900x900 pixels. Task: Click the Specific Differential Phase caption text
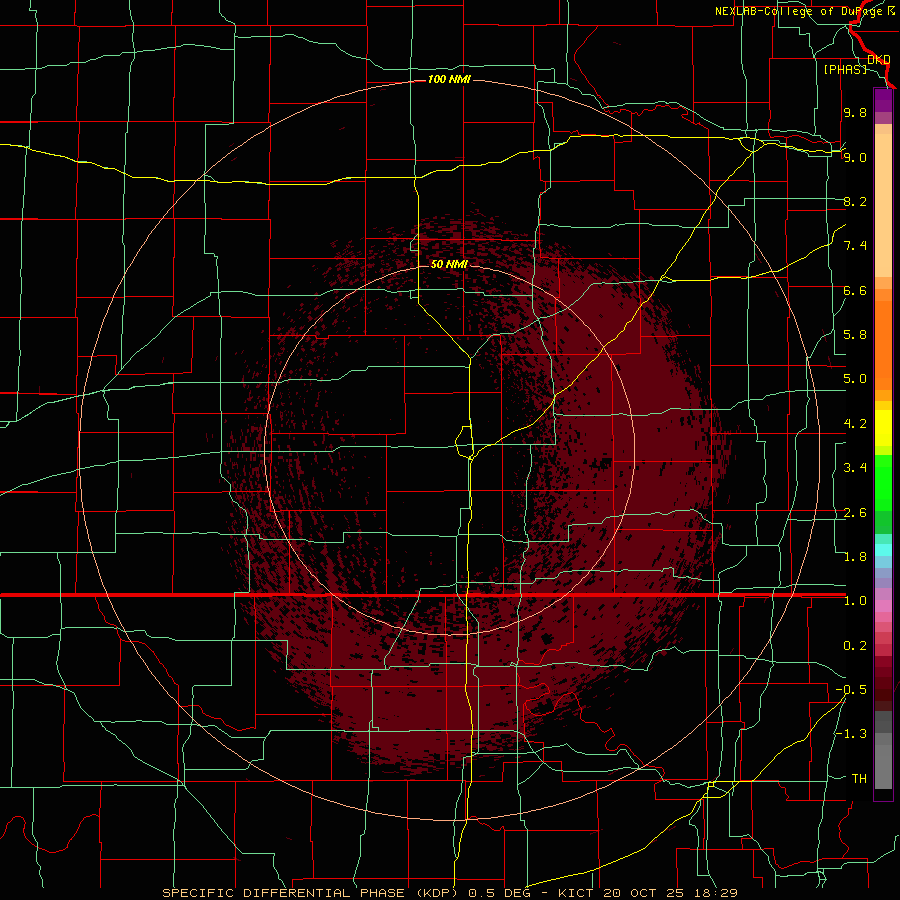449,893
